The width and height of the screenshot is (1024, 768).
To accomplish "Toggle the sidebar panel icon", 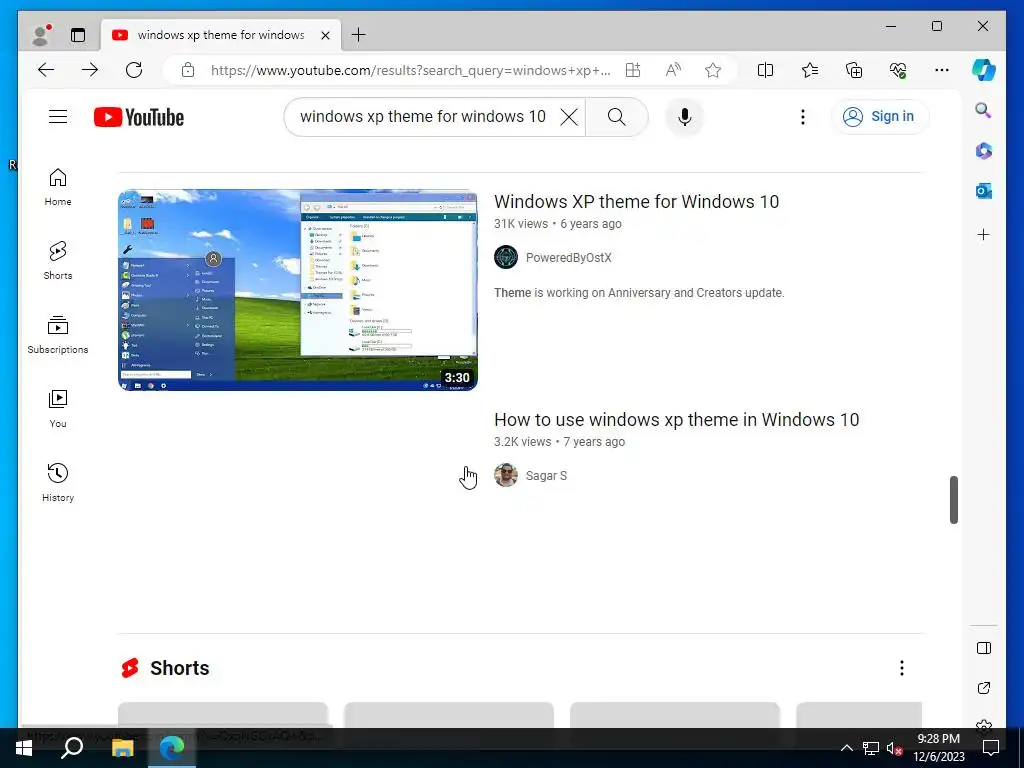I will pyautogui.click(x=984, y=648).
